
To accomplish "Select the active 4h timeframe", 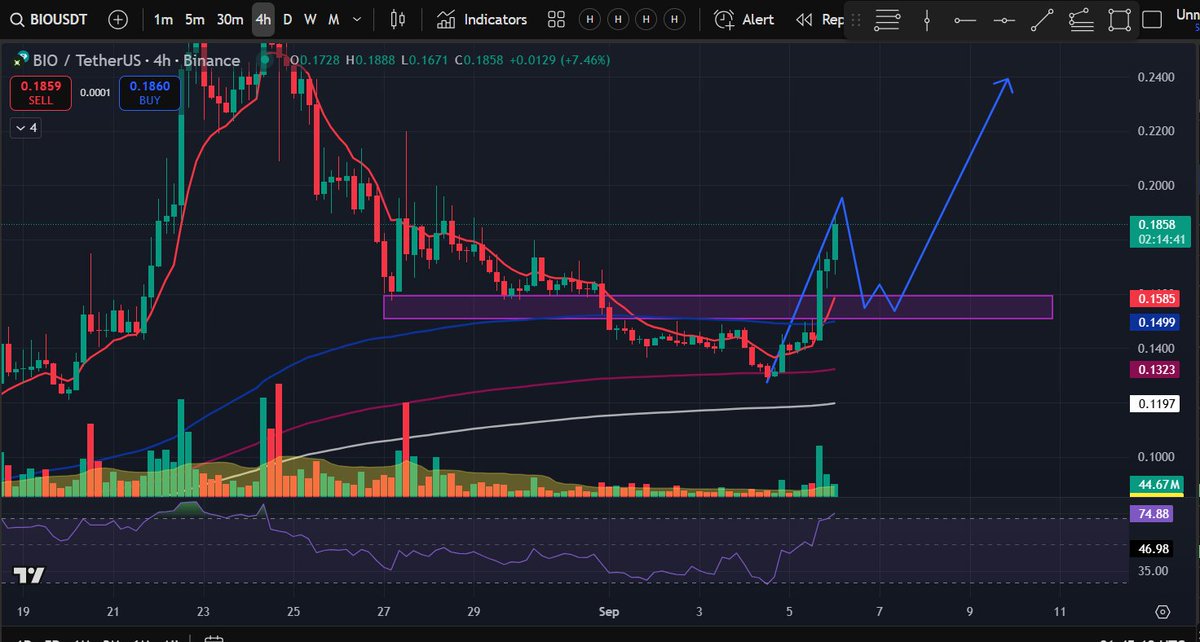I will (263, 19).
